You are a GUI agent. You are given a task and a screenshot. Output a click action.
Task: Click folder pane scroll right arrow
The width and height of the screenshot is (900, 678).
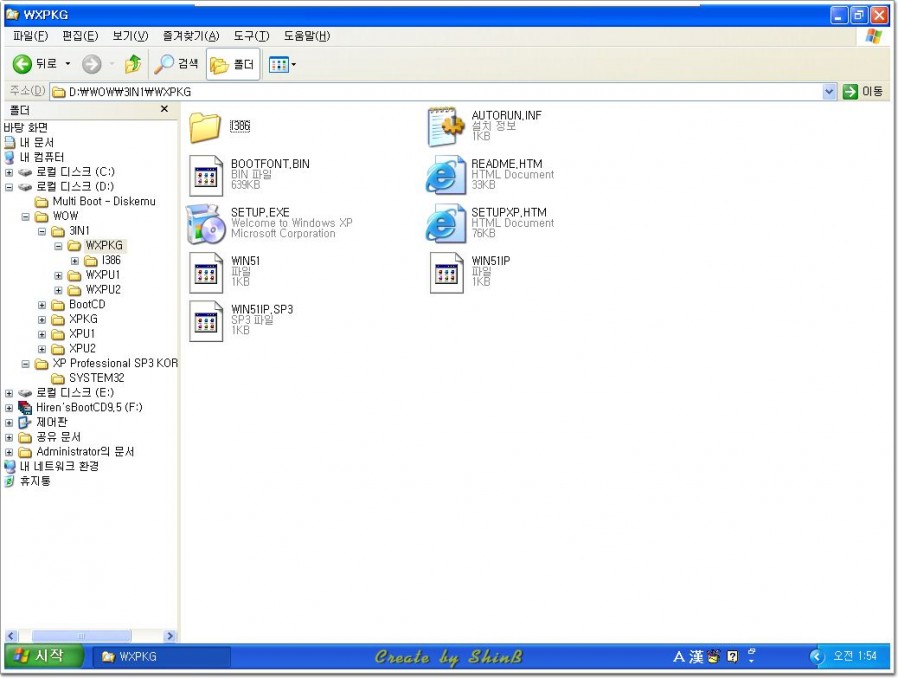(169, 636)
